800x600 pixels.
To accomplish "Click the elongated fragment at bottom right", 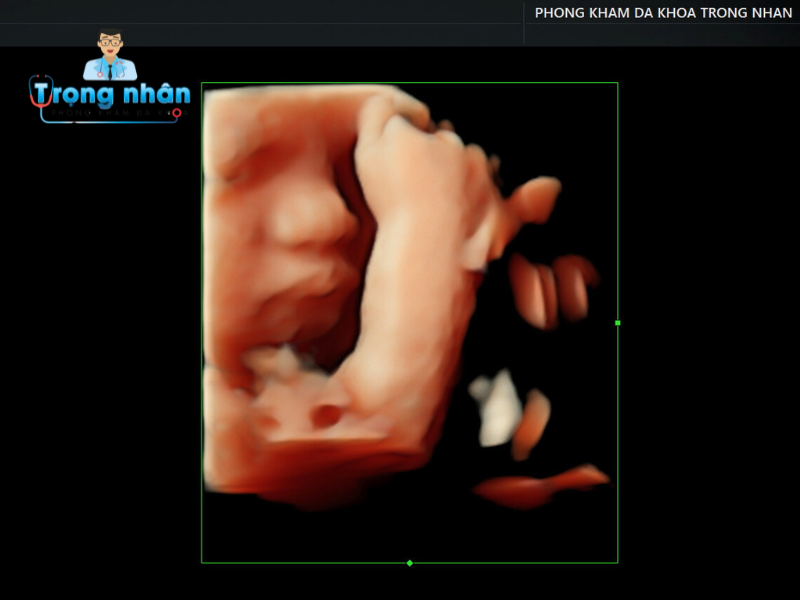I will click(540, 486).
